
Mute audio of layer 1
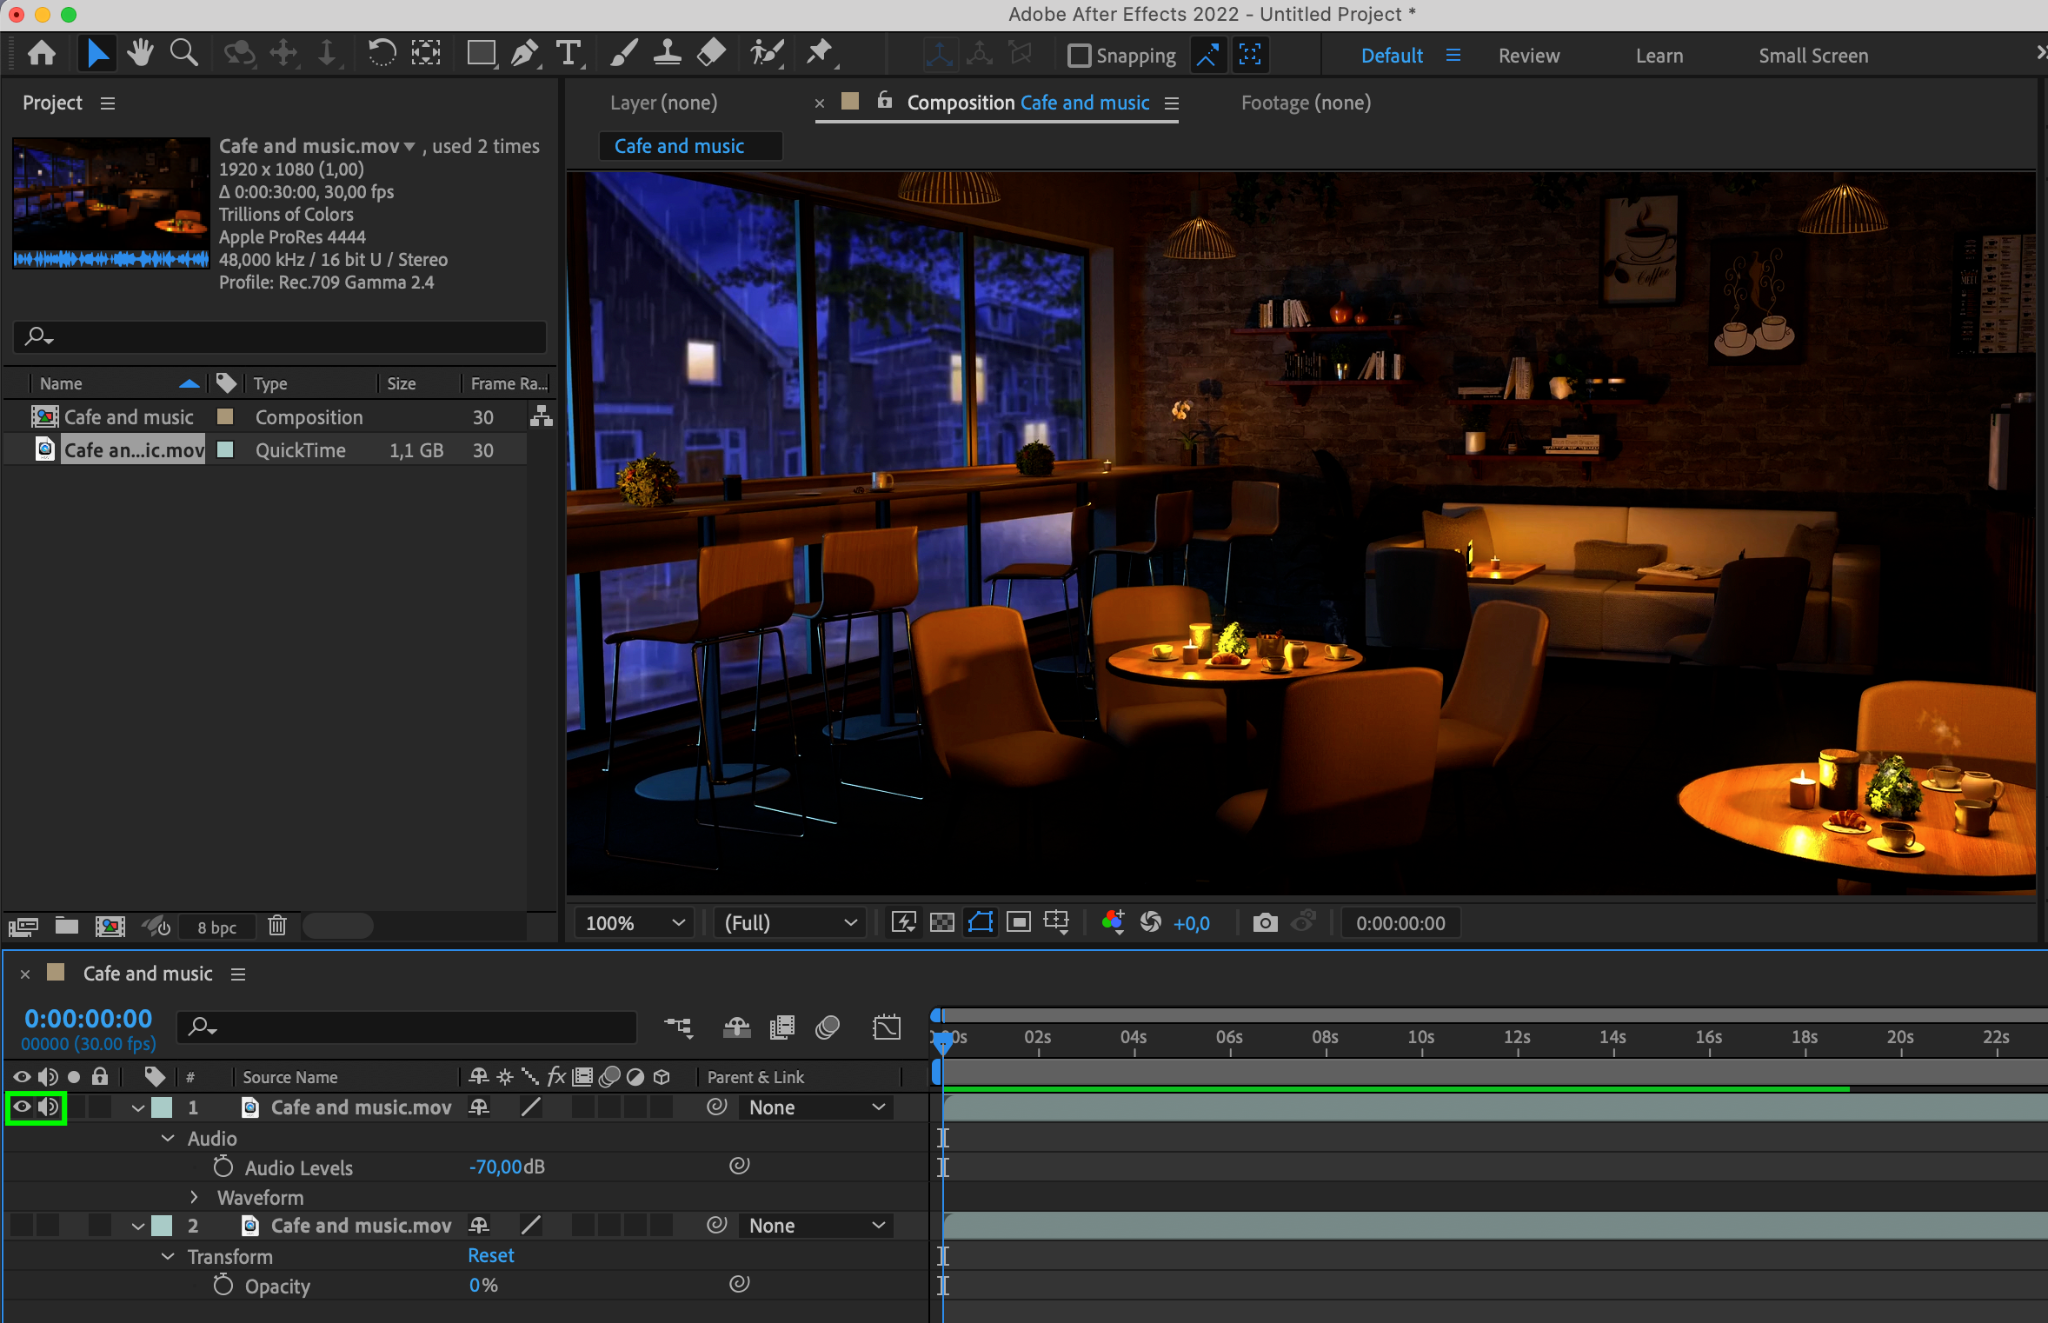(47, 1107)
